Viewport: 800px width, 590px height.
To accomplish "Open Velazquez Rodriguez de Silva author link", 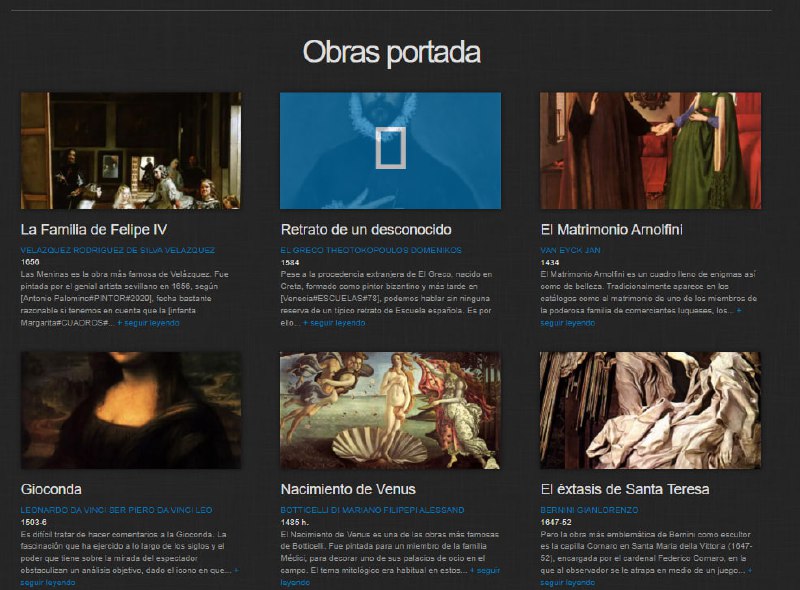I will 117,250.
